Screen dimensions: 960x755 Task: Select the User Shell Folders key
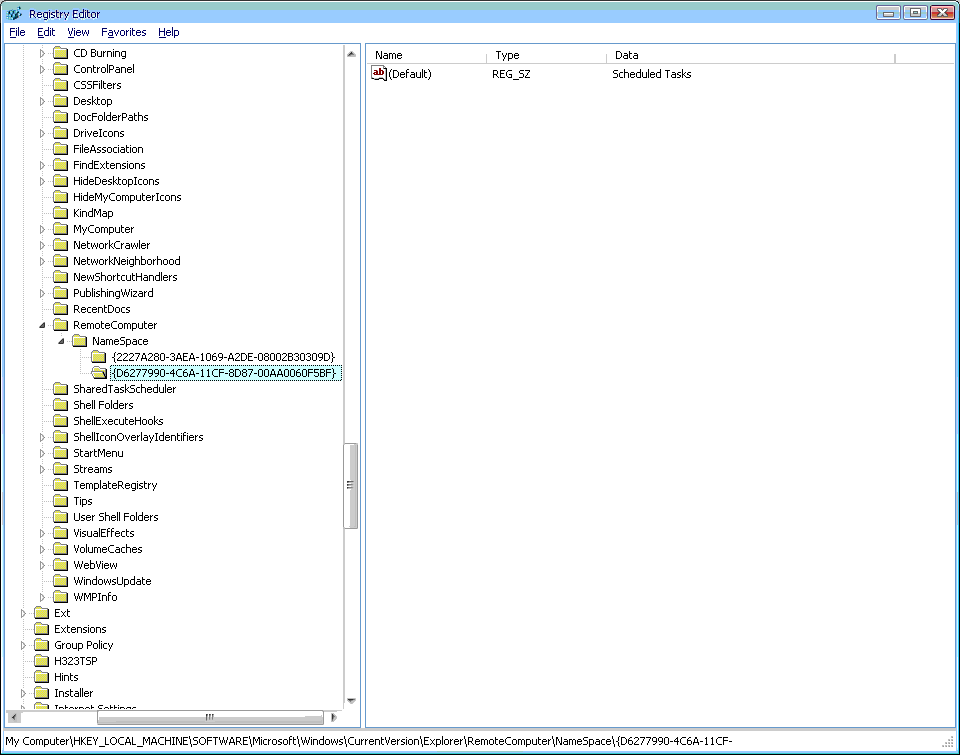[x=115, y=517]
